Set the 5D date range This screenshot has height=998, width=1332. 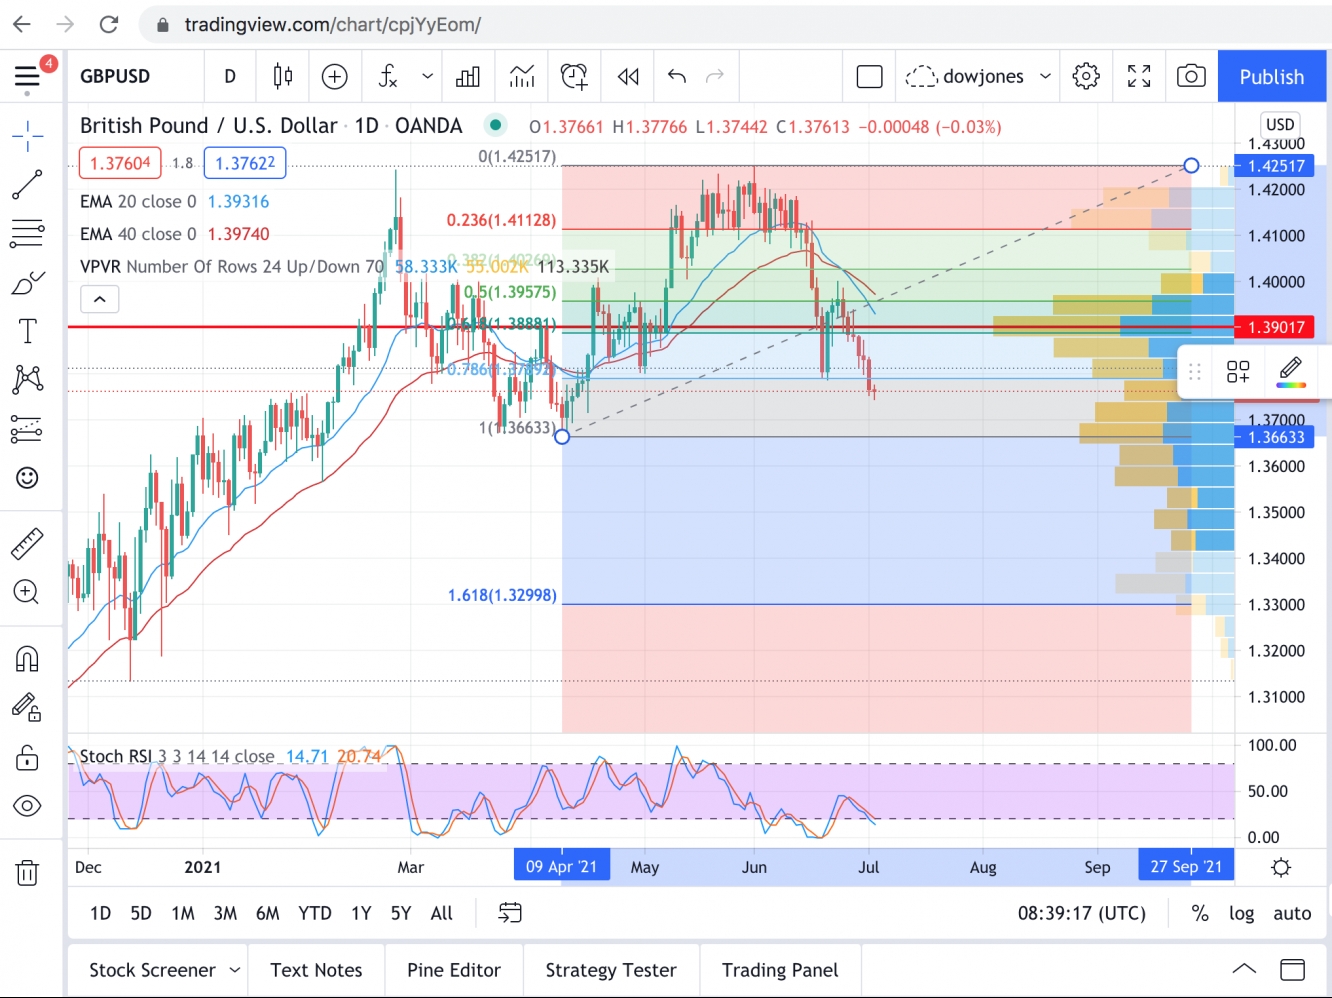coord(141,913)
